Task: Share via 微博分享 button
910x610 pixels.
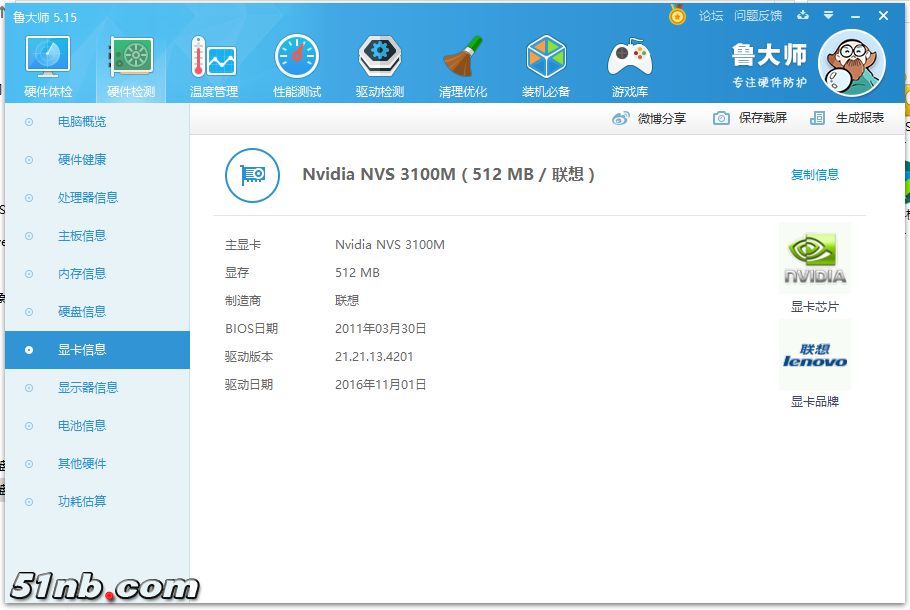Action: click(x=649, y=119)
